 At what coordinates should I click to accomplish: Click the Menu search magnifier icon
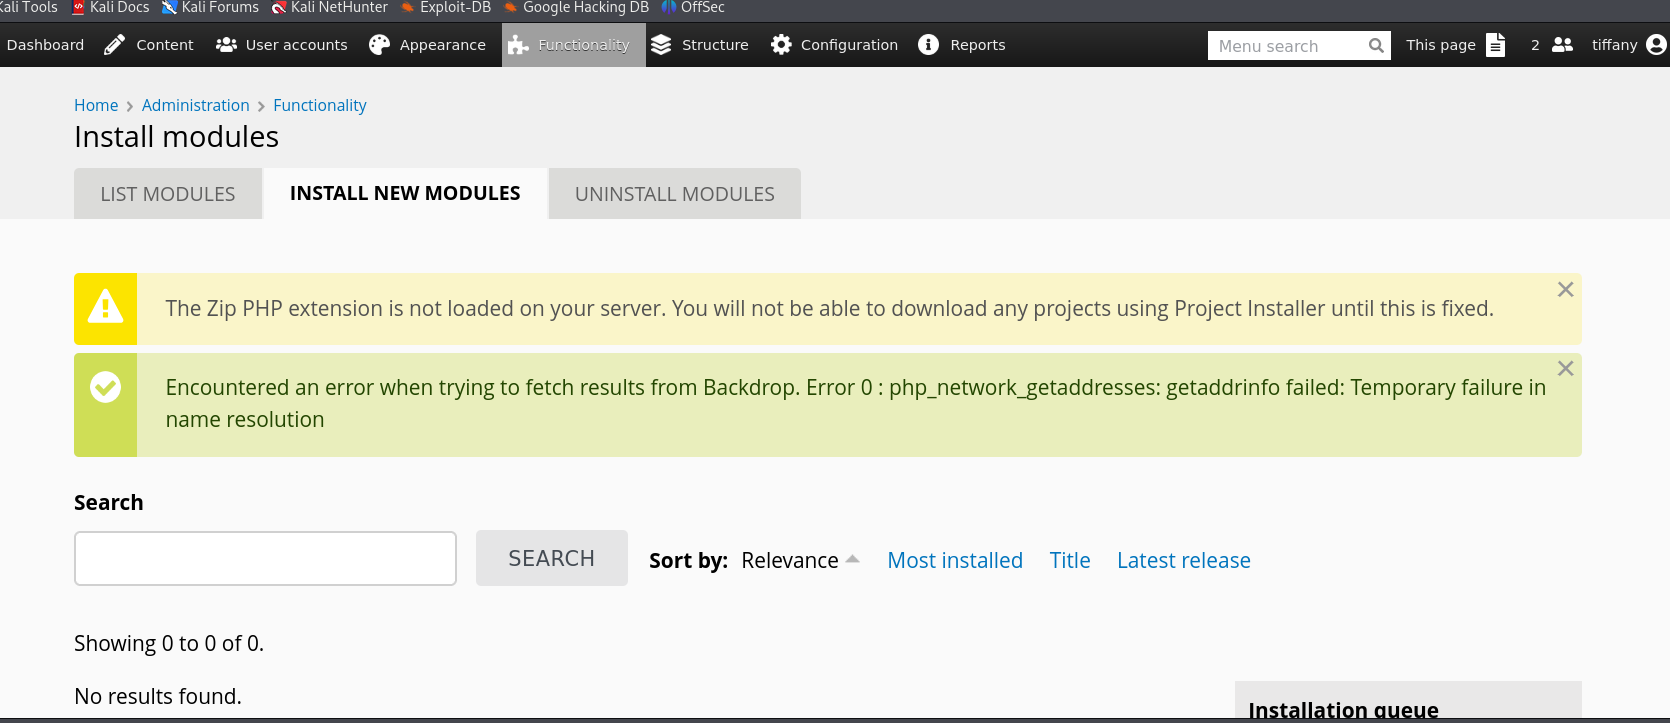(x=1376, y=46)
